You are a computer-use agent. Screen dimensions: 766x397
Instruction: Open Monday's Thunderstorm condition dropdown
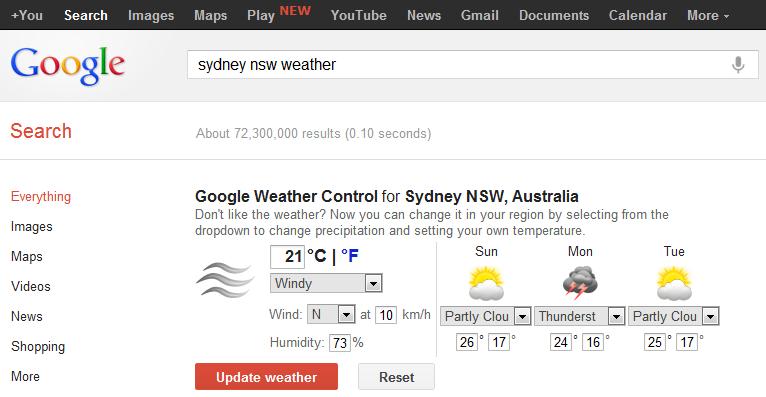[x=579, y=316]
